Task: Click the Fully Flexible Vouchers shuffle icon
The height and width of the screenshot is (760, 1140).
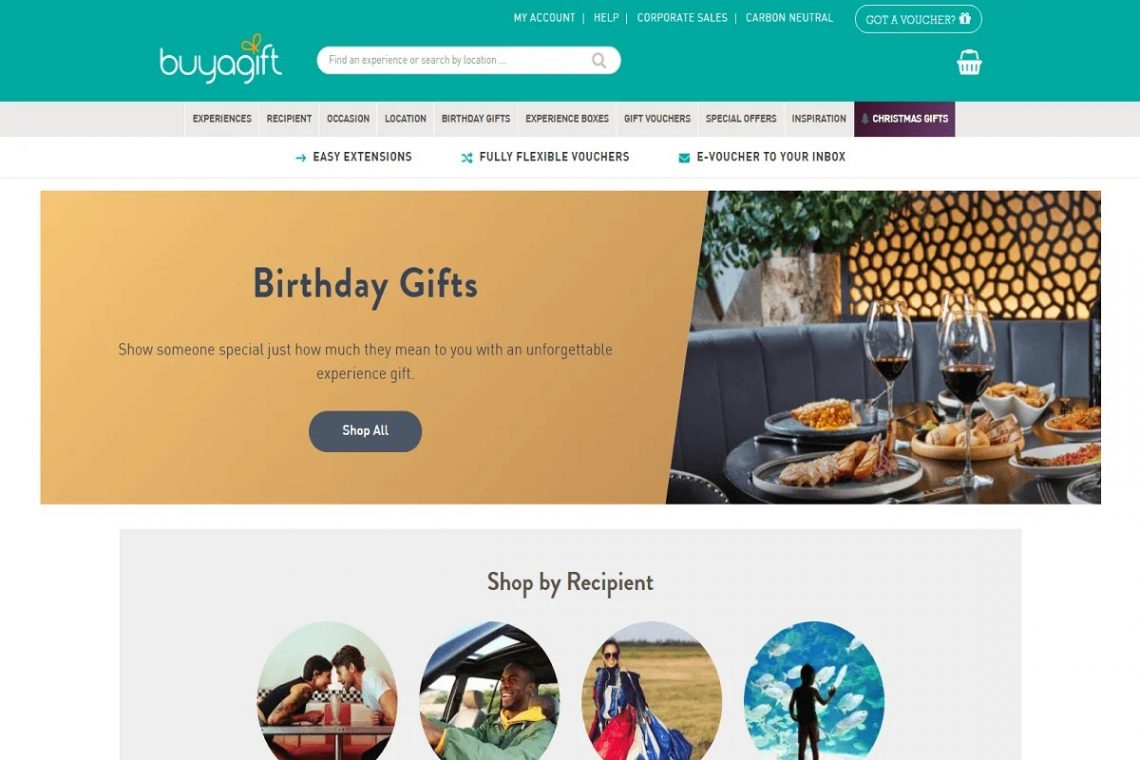Action: pyautogui.click(x=467, y=158)
